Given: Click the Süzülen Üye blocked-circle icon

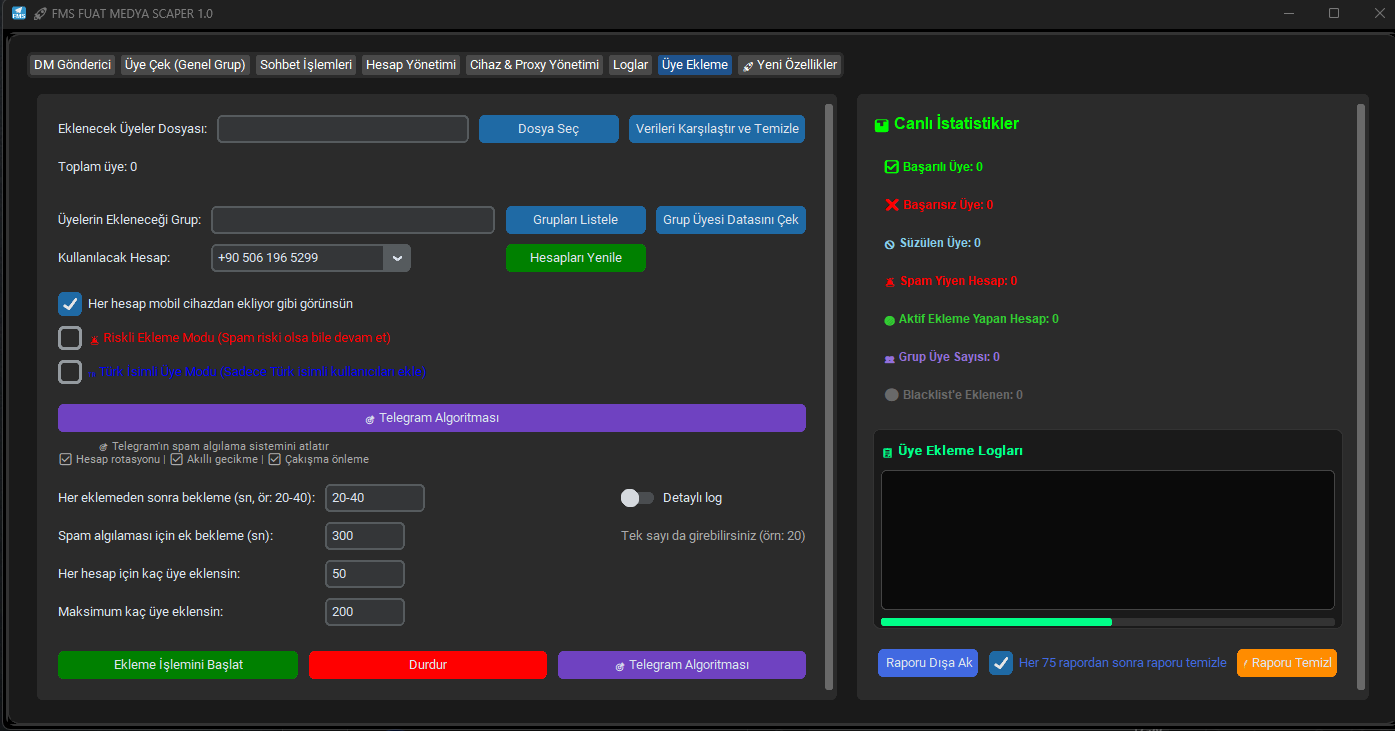Looking at the screenshot, I should 889,242.
